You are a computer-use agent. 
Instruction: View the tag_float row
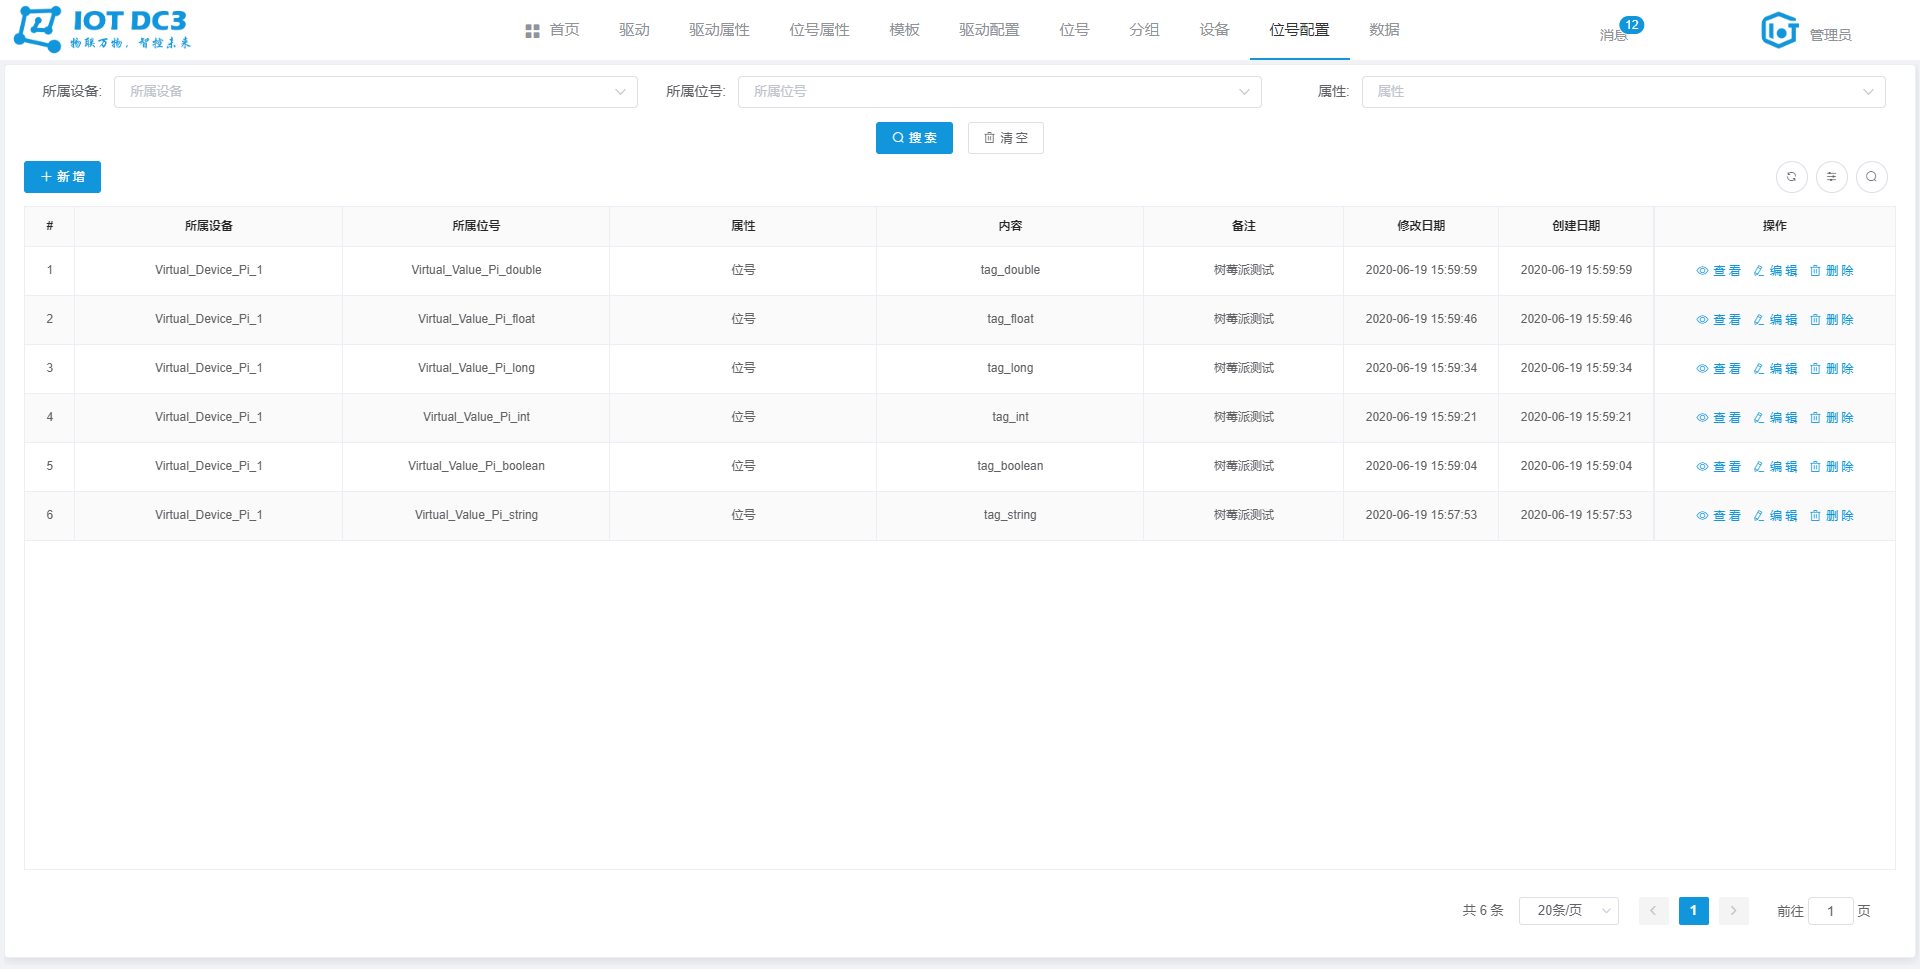point(1718,320)
